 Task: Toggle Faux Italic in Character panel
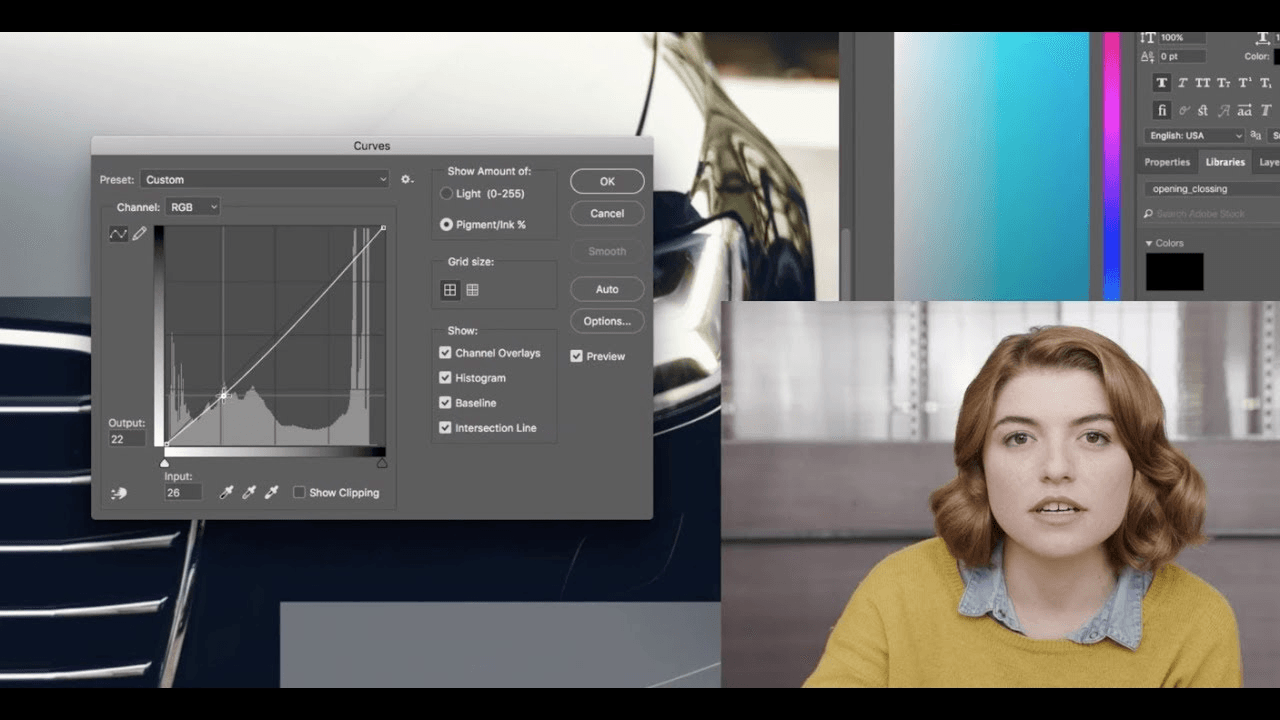pyautogui.click(x=1183, y=83)
